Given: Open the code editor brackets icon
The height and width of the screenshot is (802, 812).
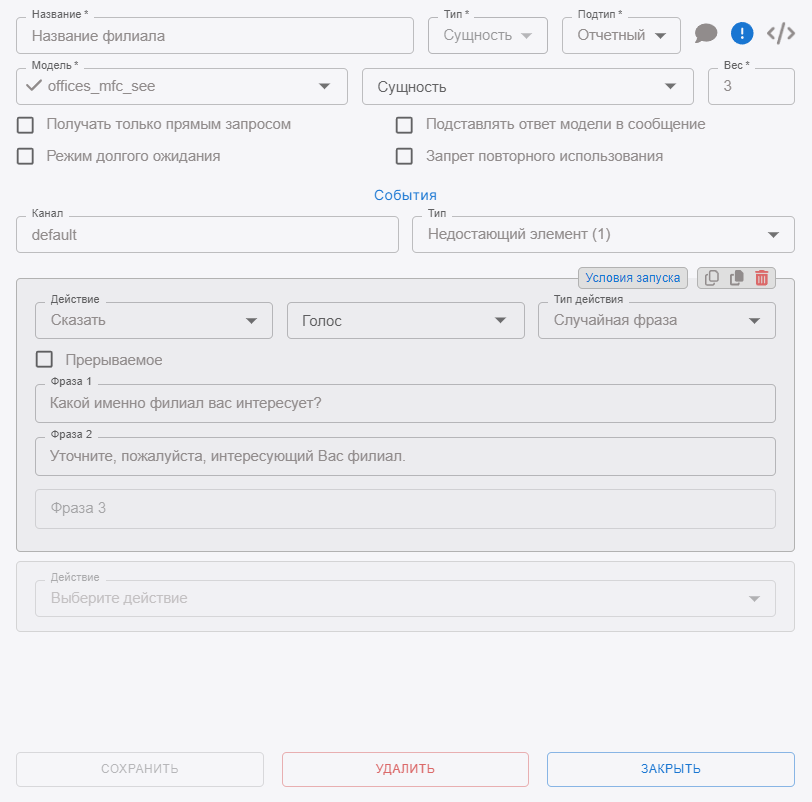Looking at the screenshot, I should (781, 34).
